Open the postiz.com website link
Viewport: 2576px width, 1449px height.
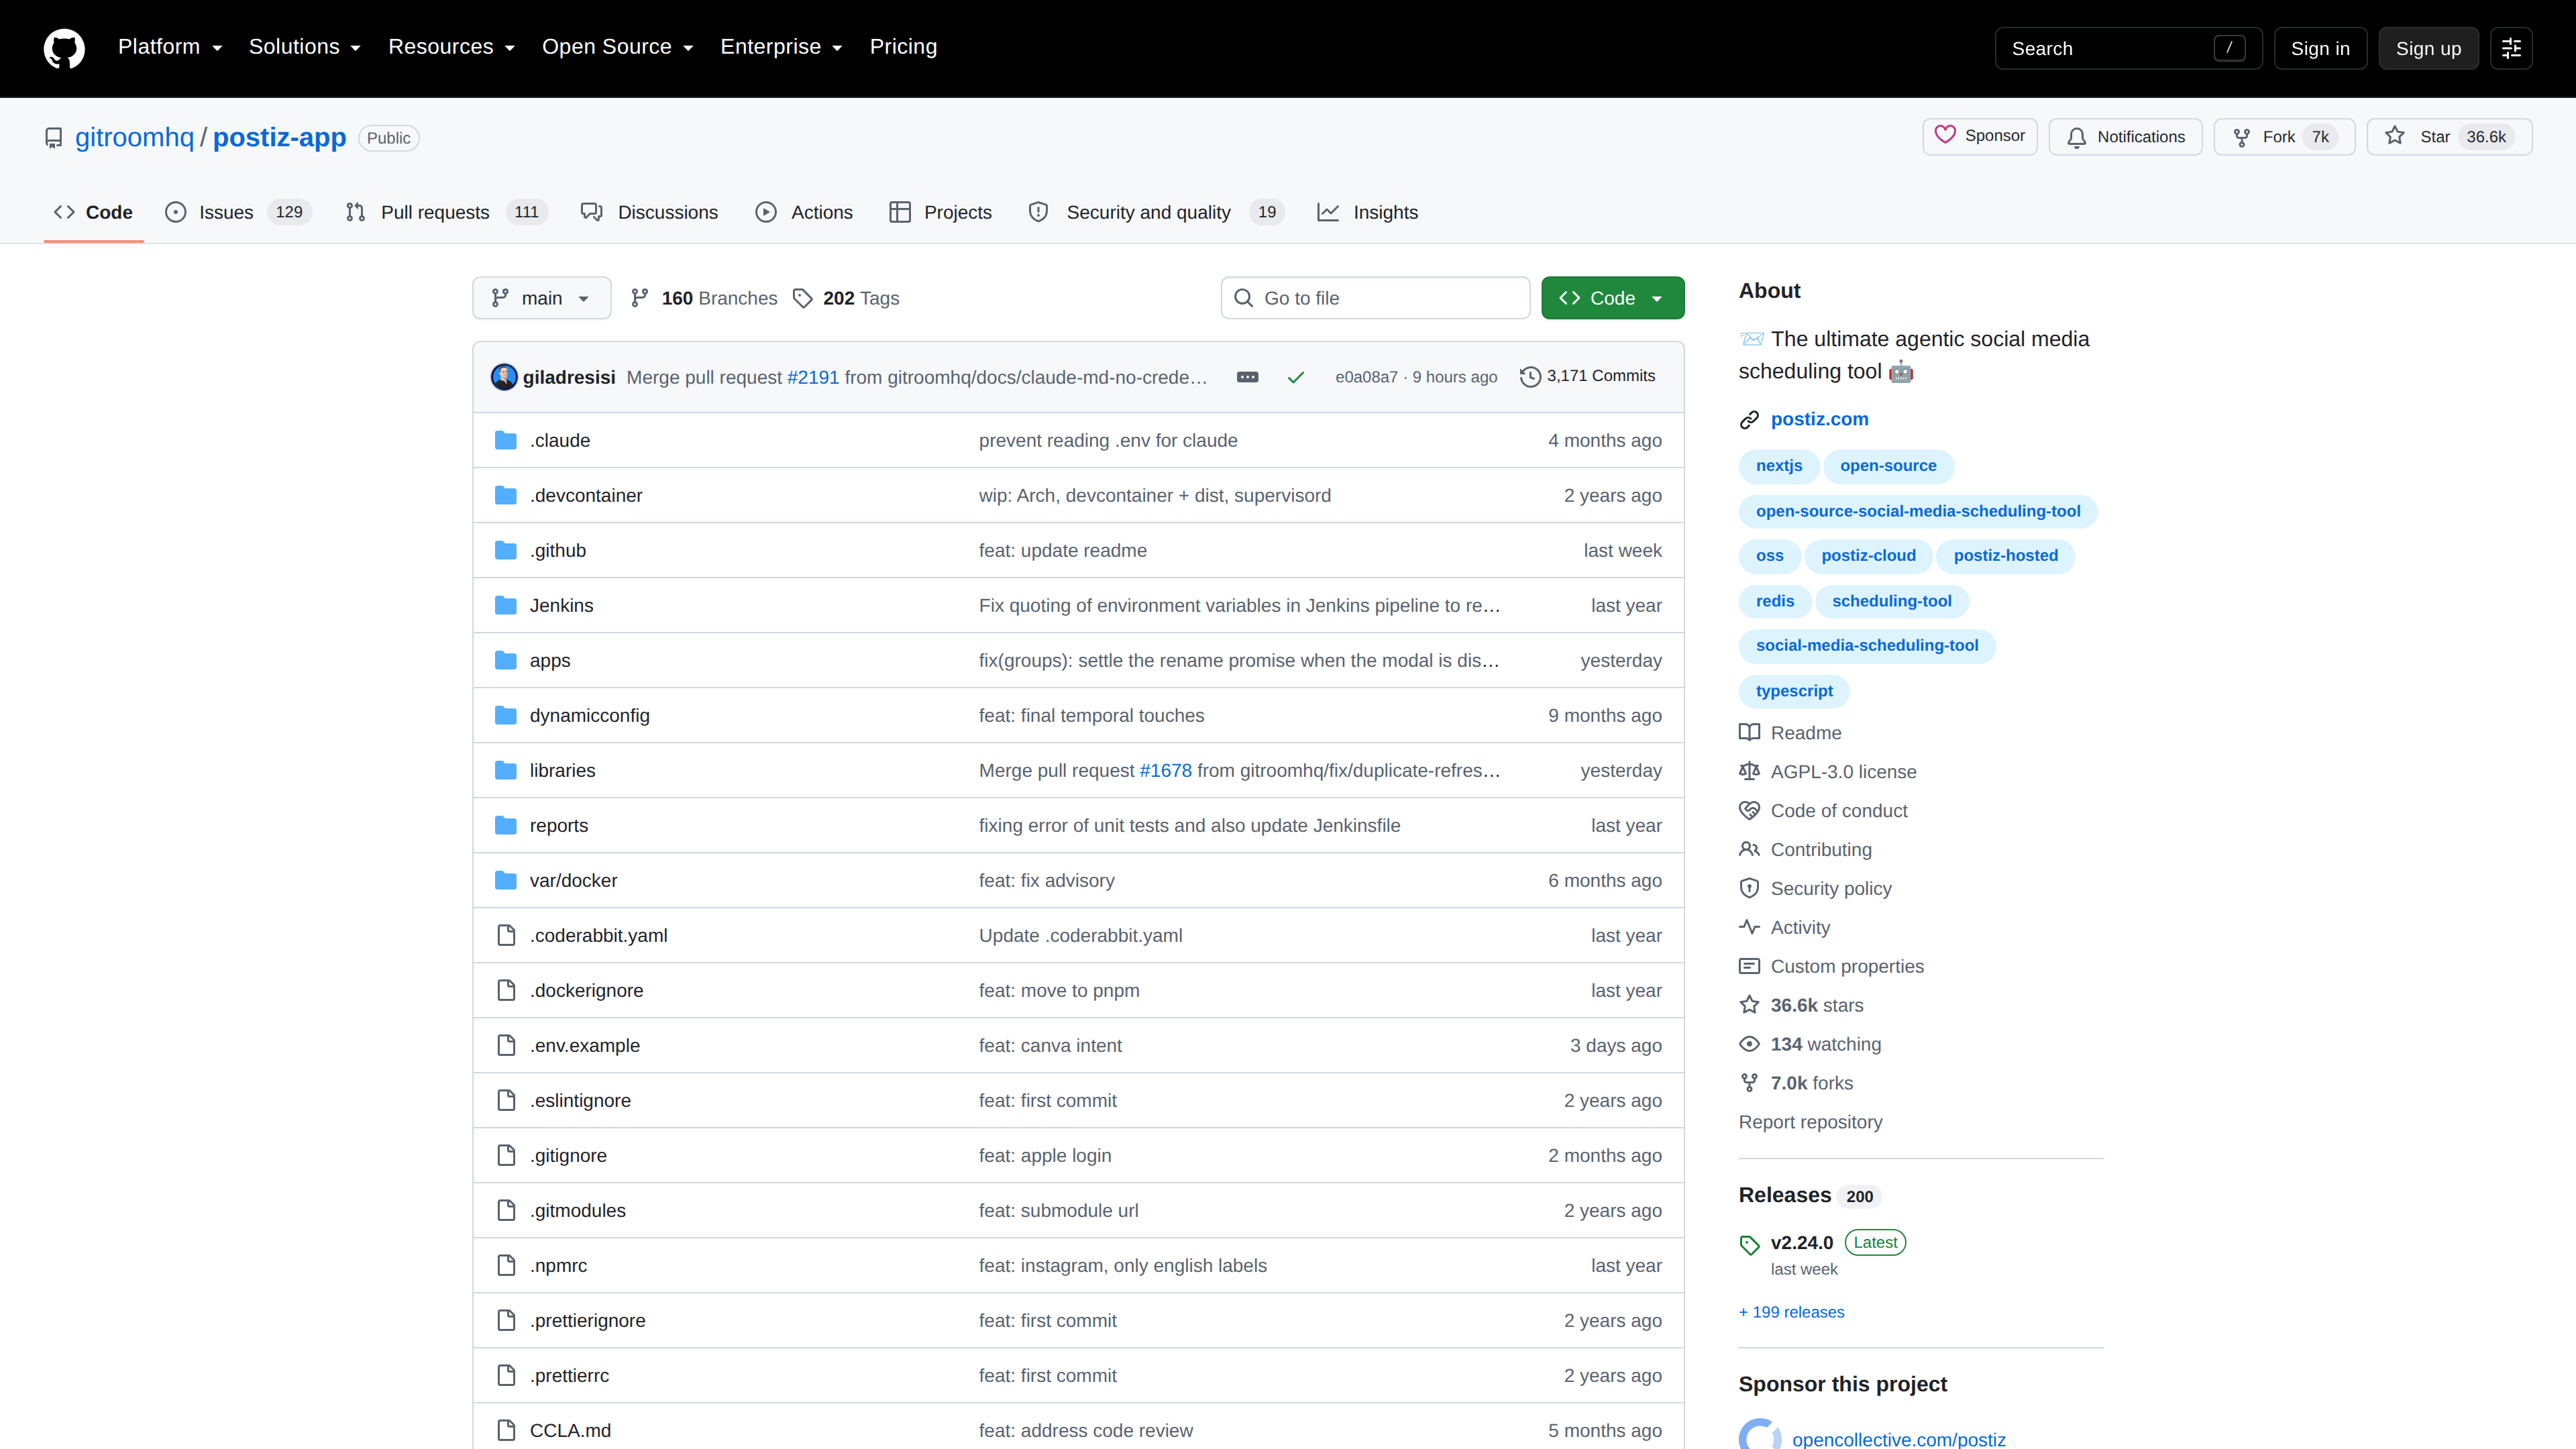[x=1819, y=419]
